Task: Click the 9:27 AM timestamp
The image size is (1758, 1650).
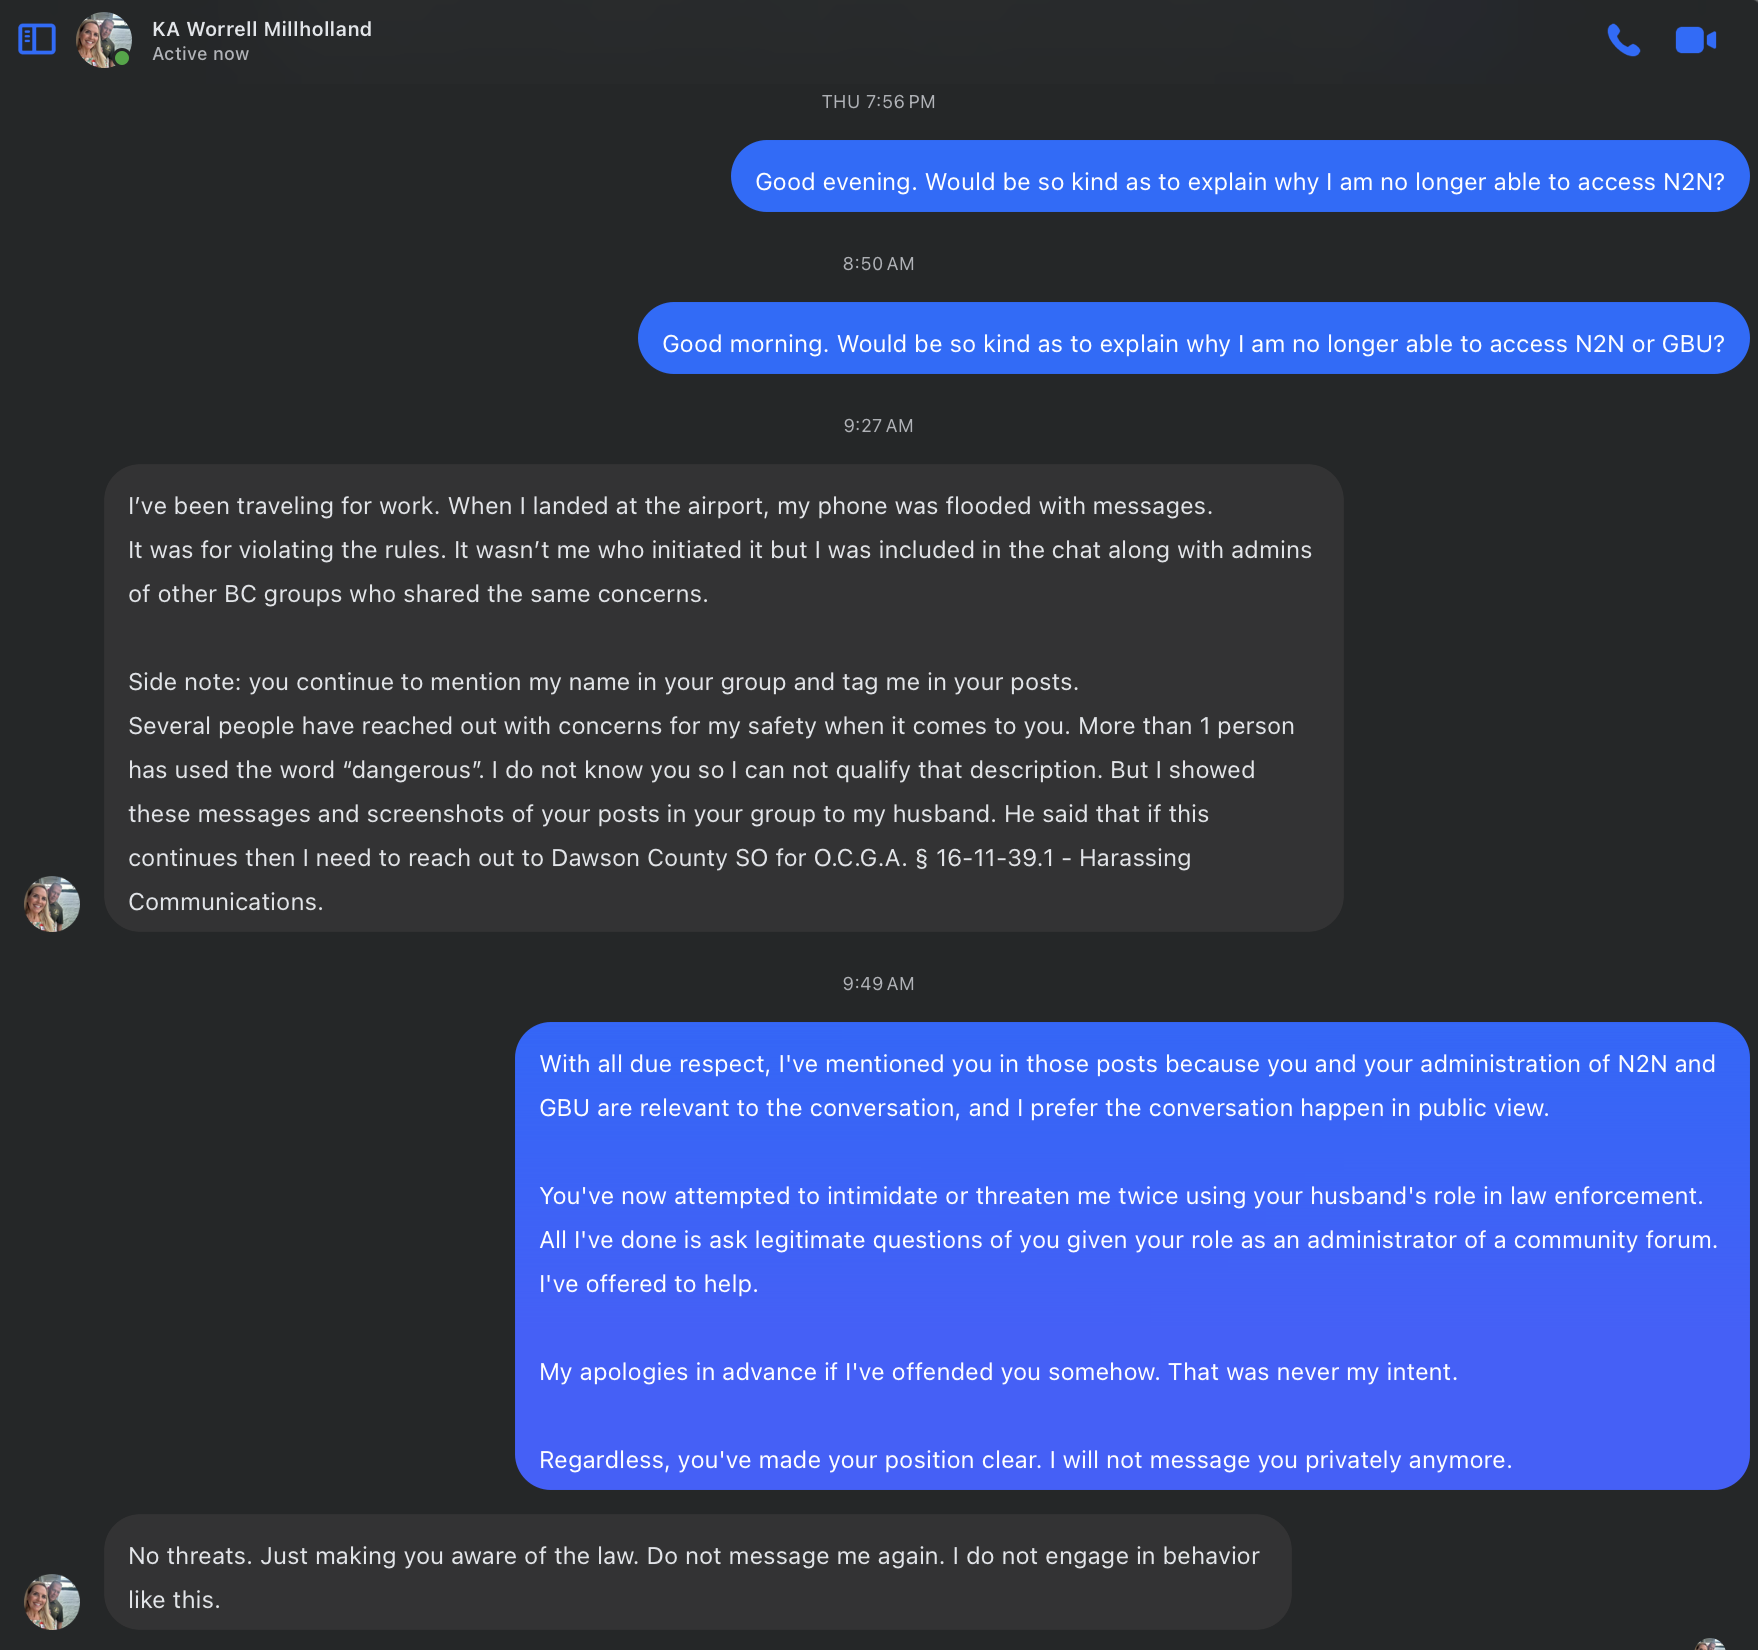Action: click(879, 426)
